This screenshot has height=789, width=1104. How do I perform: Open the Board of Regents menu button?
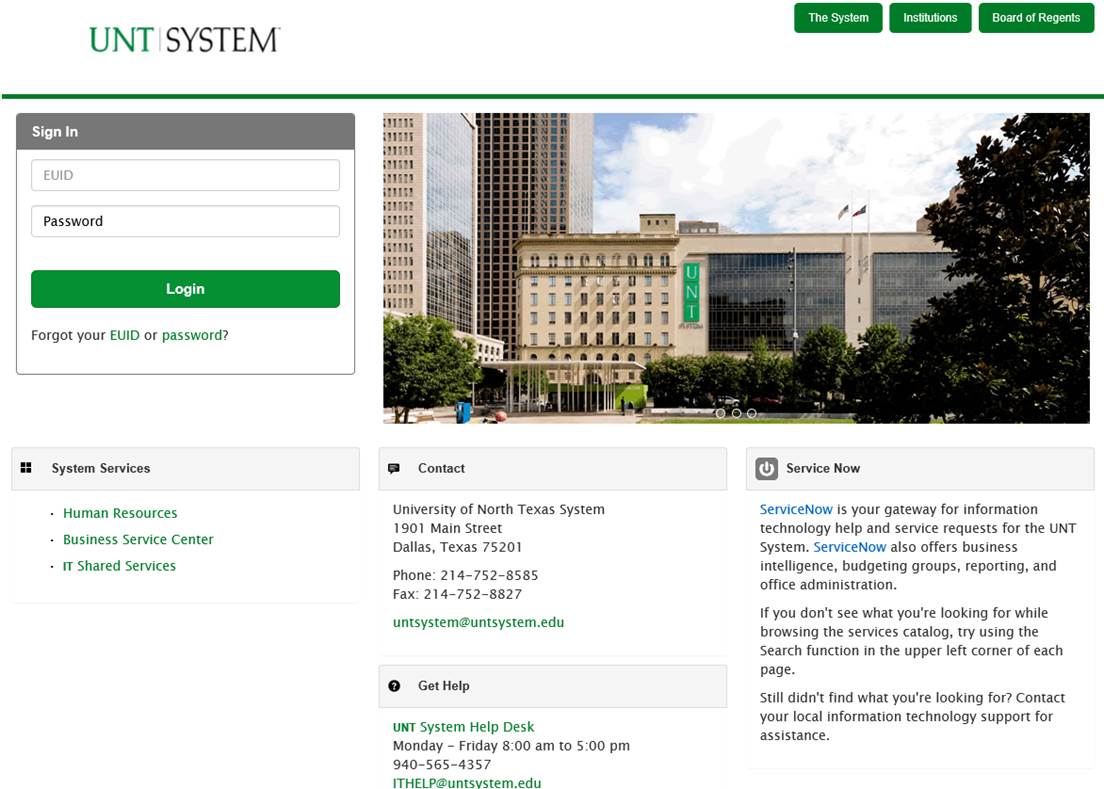[x=1036, y=18]
